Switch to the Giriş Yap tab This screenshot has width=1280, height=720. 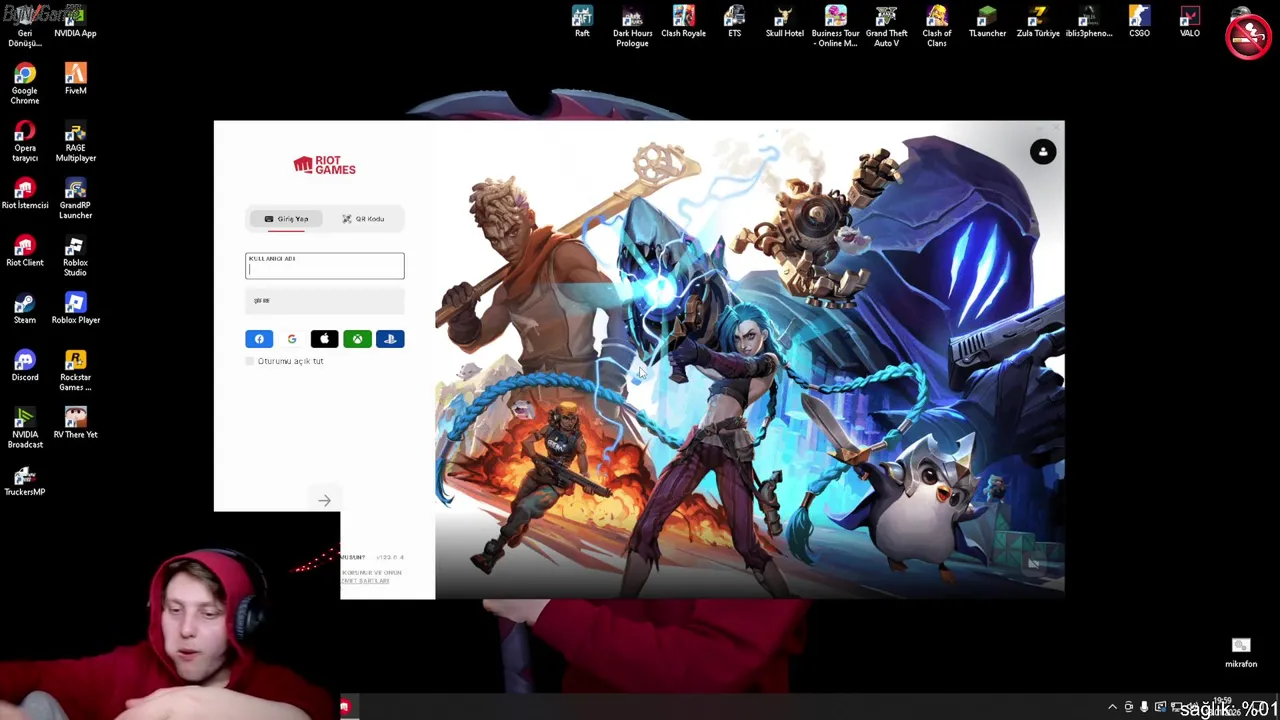[286, 219]
